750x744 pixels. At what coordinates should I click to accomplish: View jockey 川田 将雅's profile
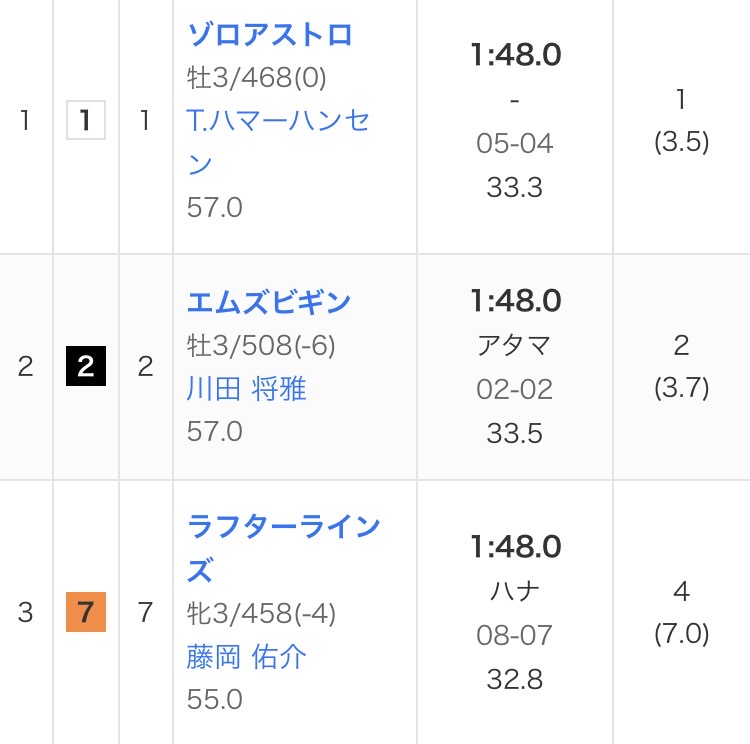point(246,388)
